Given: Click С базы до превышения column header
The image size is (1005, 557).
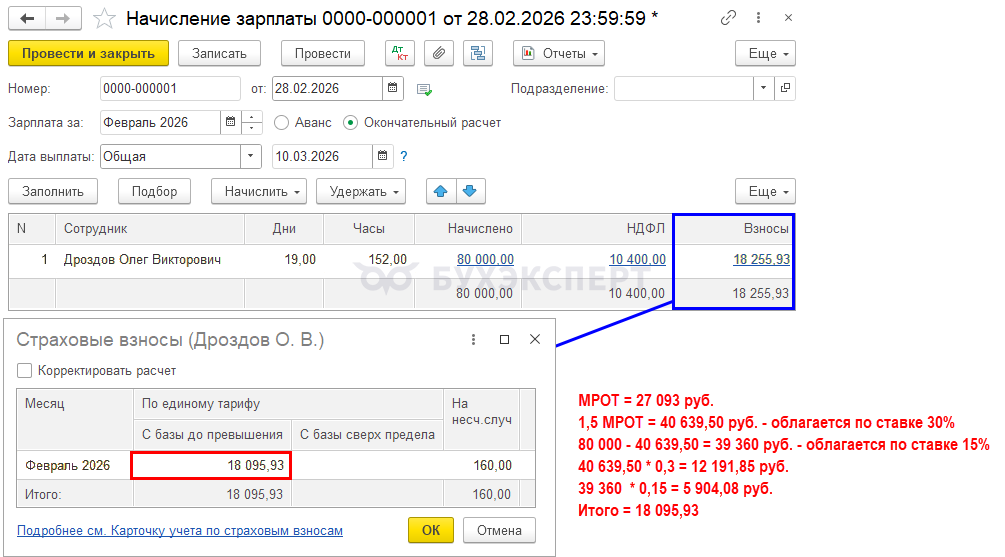Looking at the screenshot, I should tap(212, 435).
